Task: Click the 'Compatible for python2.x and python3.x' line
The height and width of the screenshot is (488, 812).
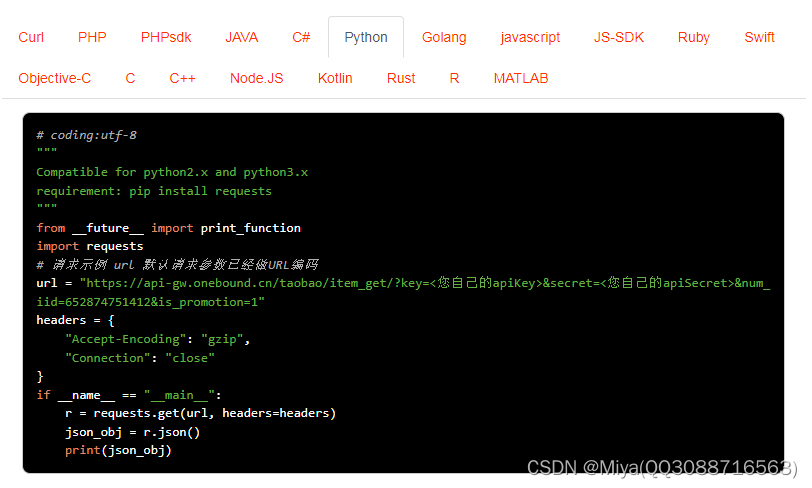Action: click(x=172, y=172)
